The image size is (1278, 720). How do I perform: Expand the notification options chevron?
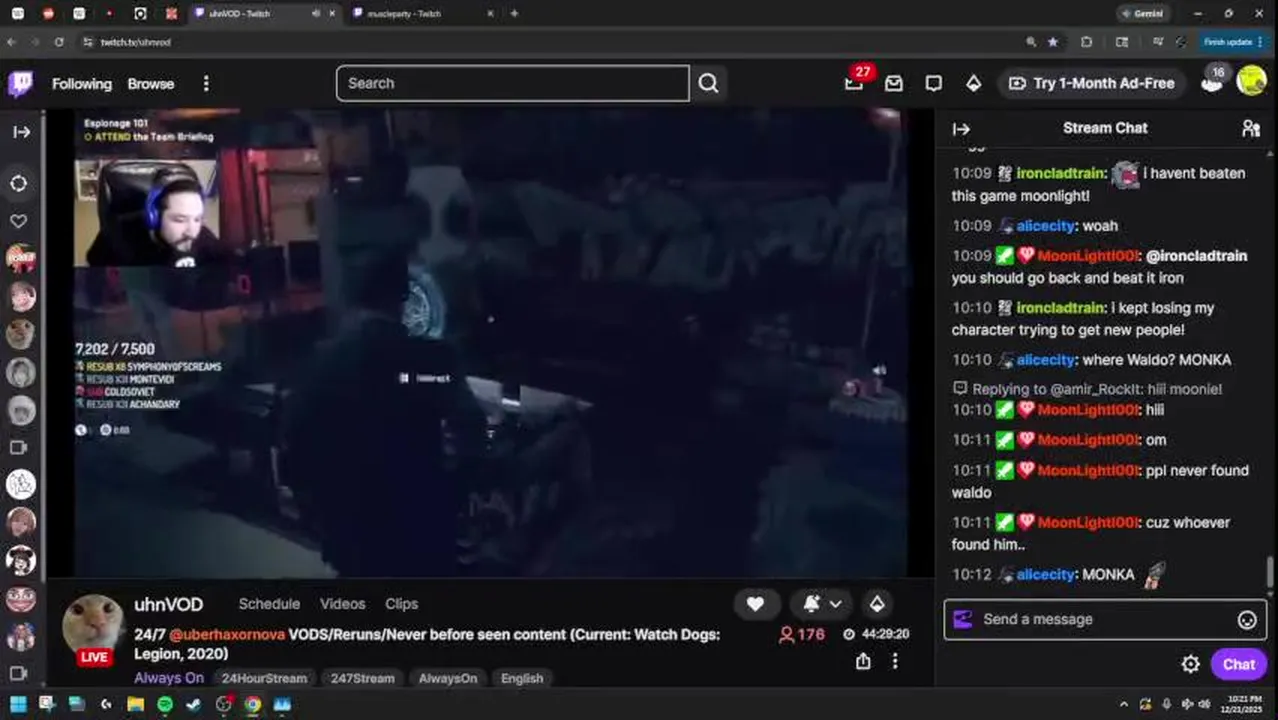836,603
